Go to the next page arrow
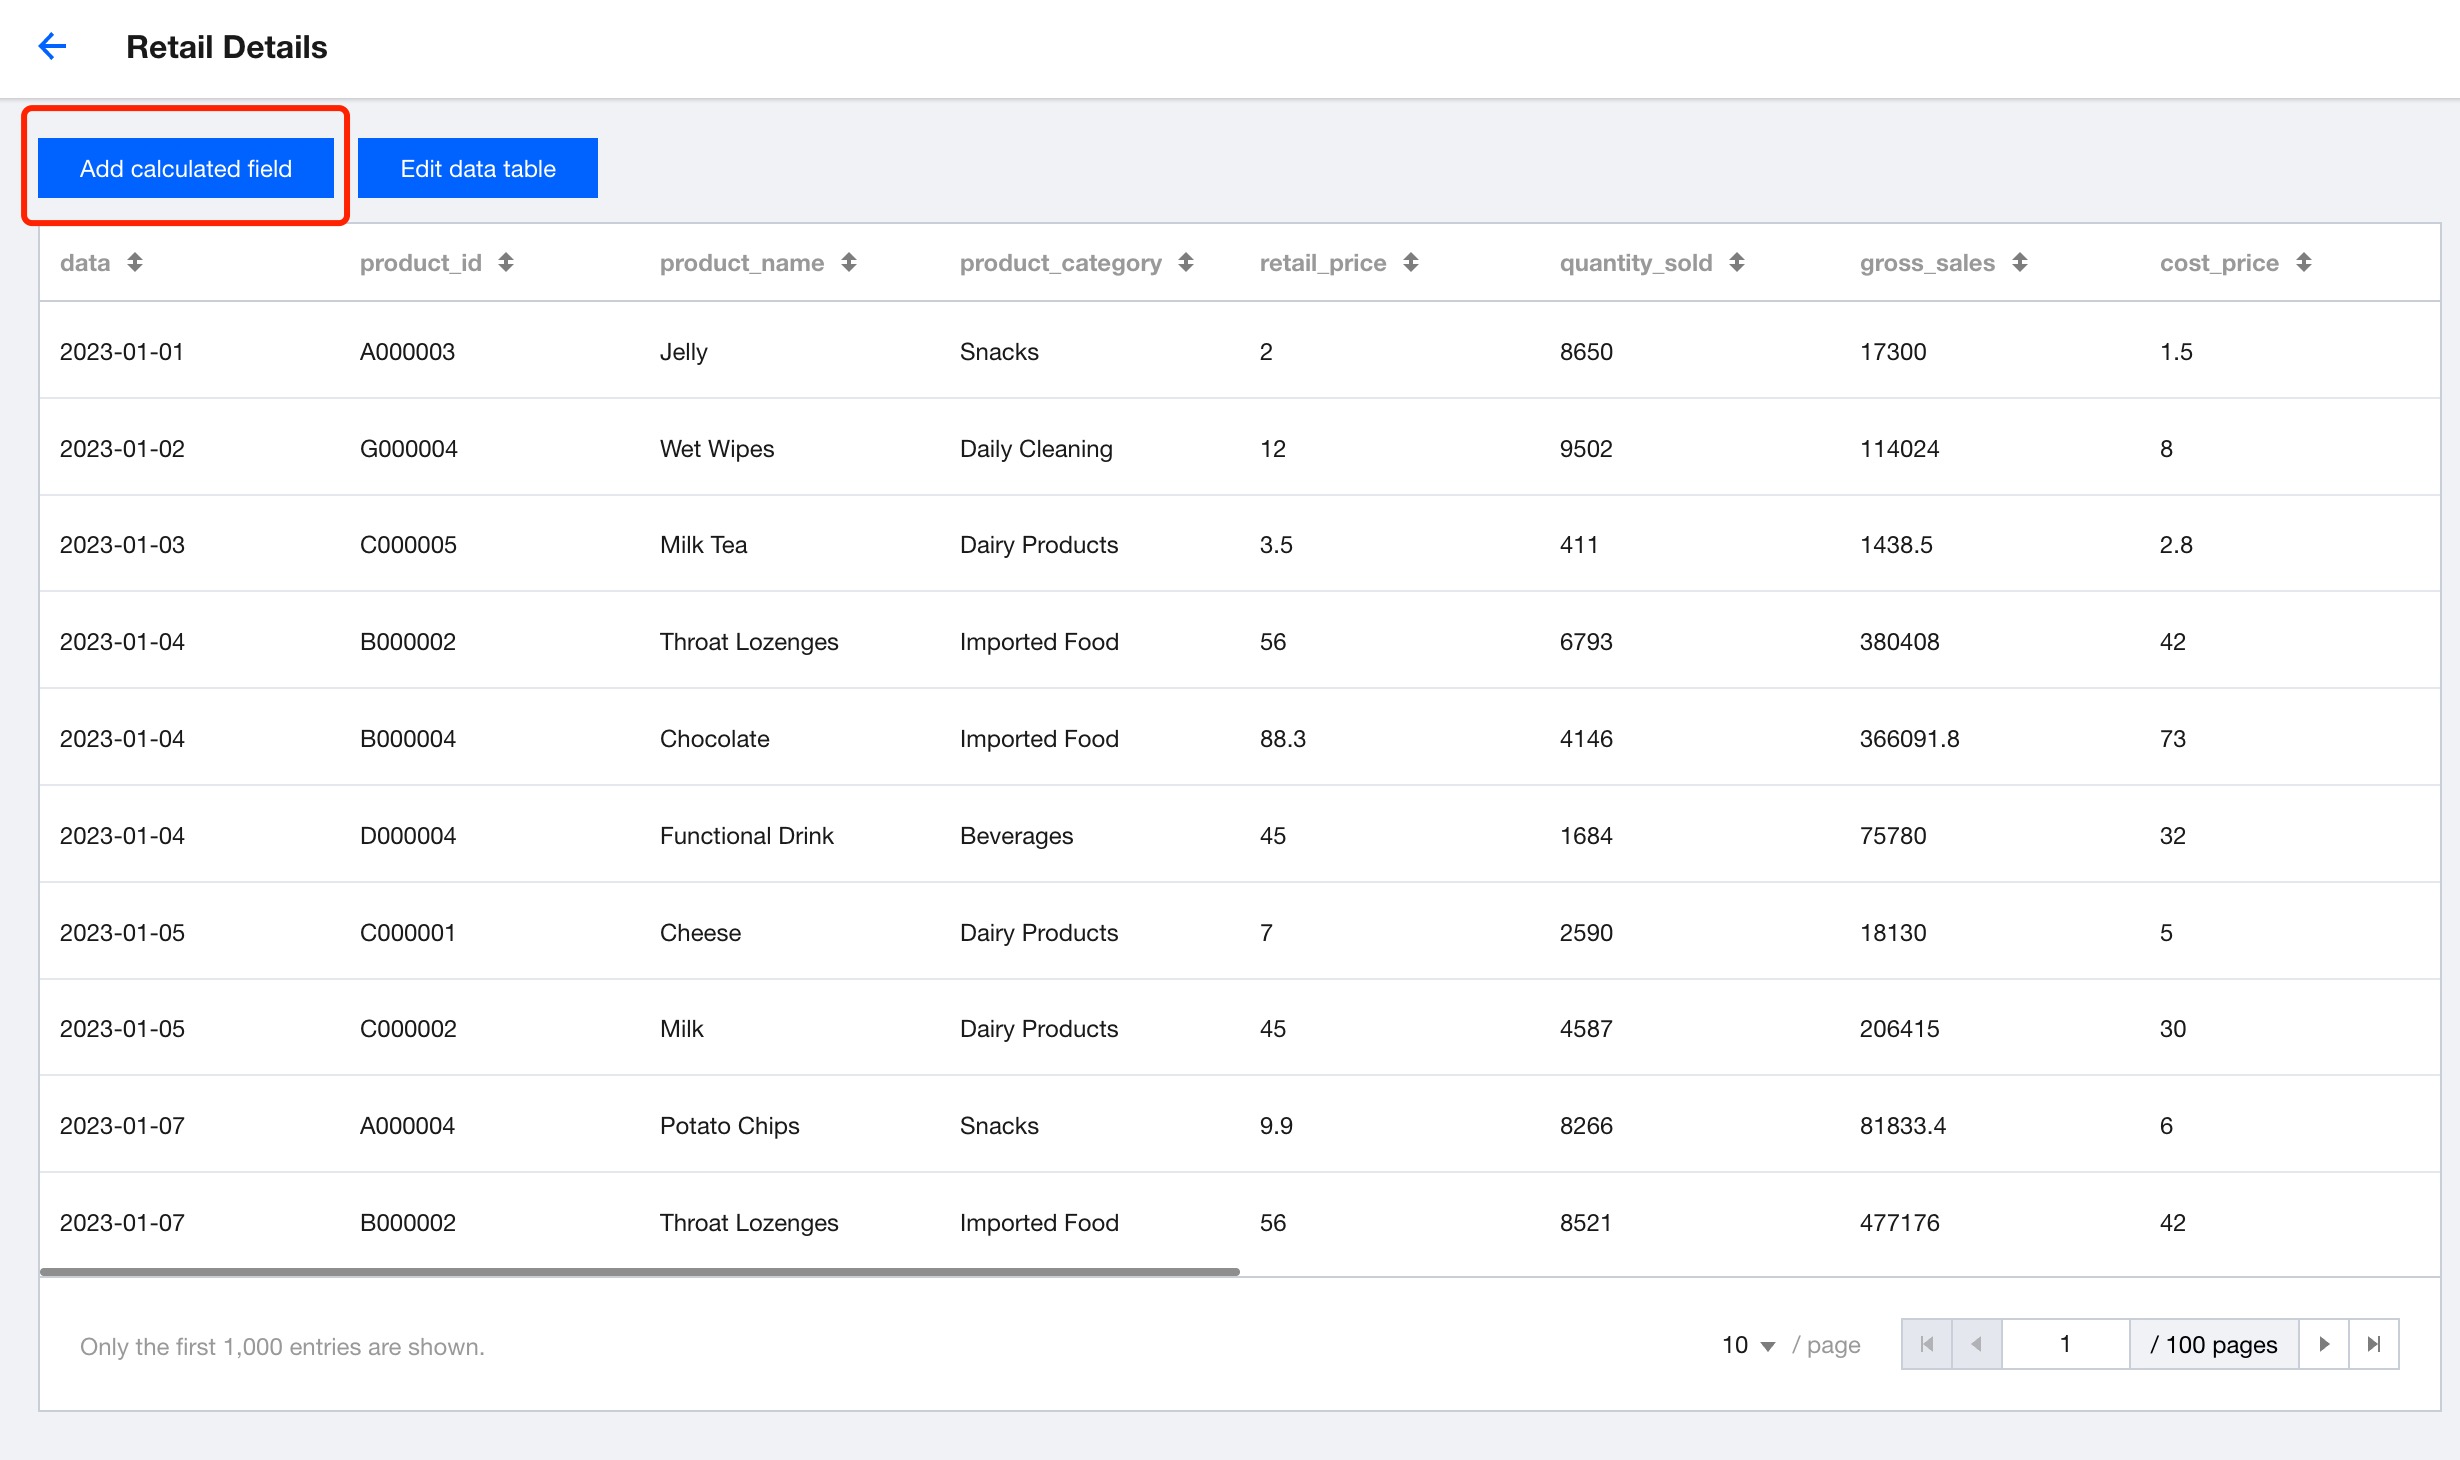Image resolution: width=2460 pixels, height=1460 pixels. [x=2324, y=1344]
